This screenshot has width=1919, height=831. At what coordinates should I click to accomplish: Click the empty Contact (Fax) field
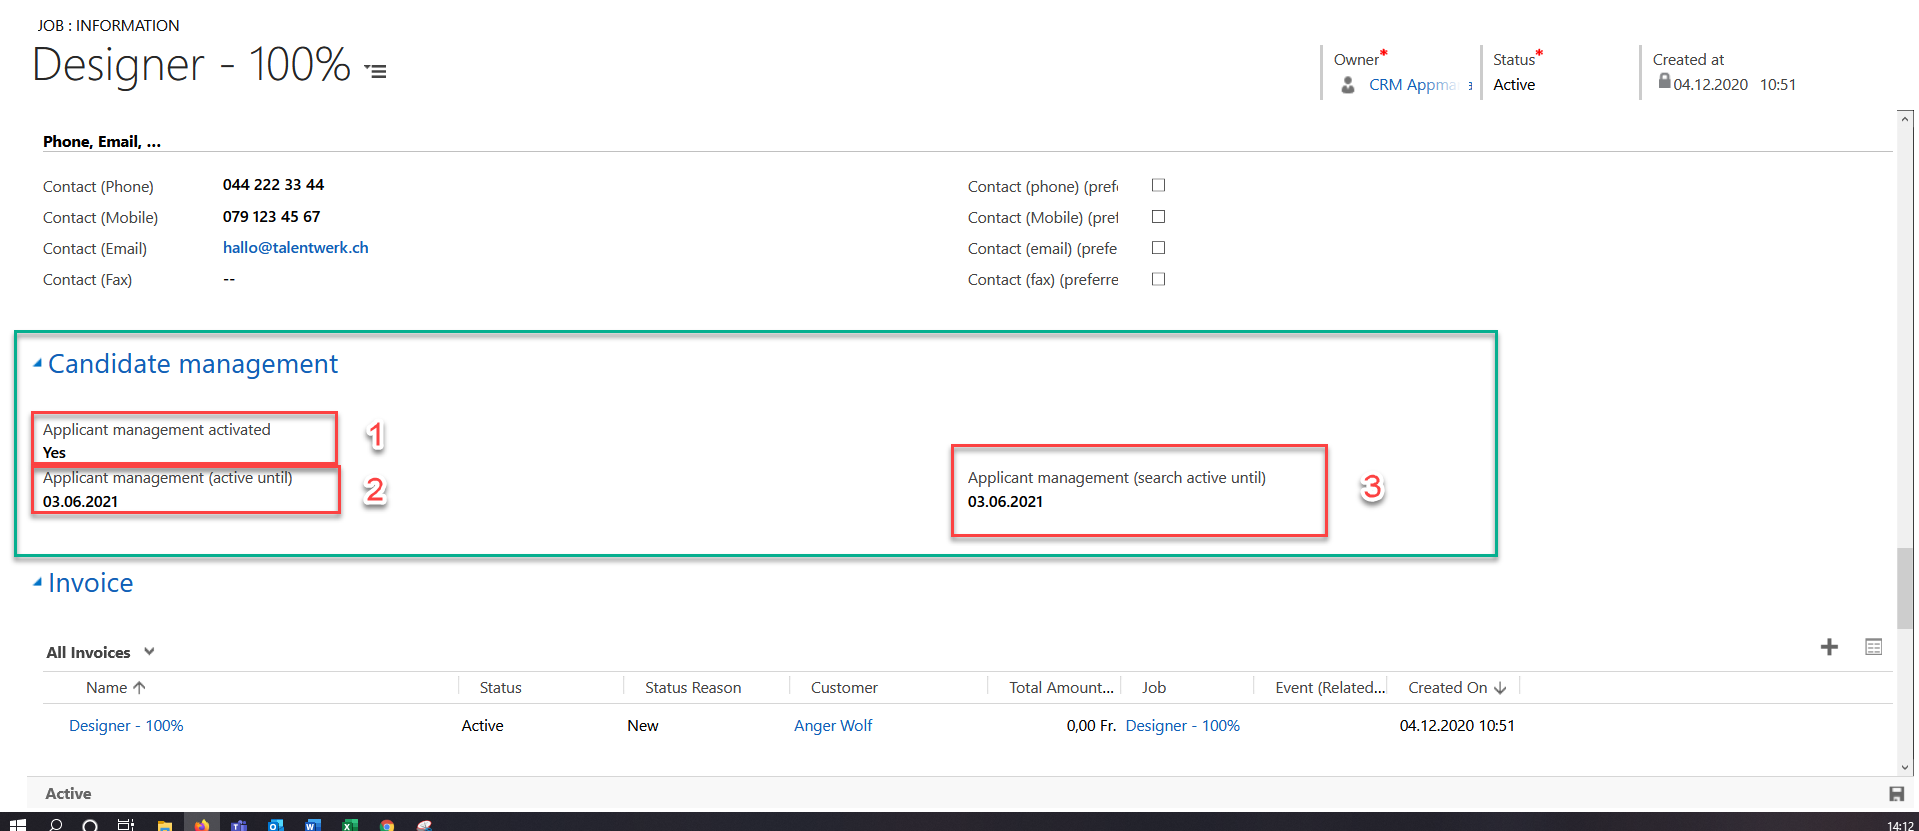pos(229,279)
